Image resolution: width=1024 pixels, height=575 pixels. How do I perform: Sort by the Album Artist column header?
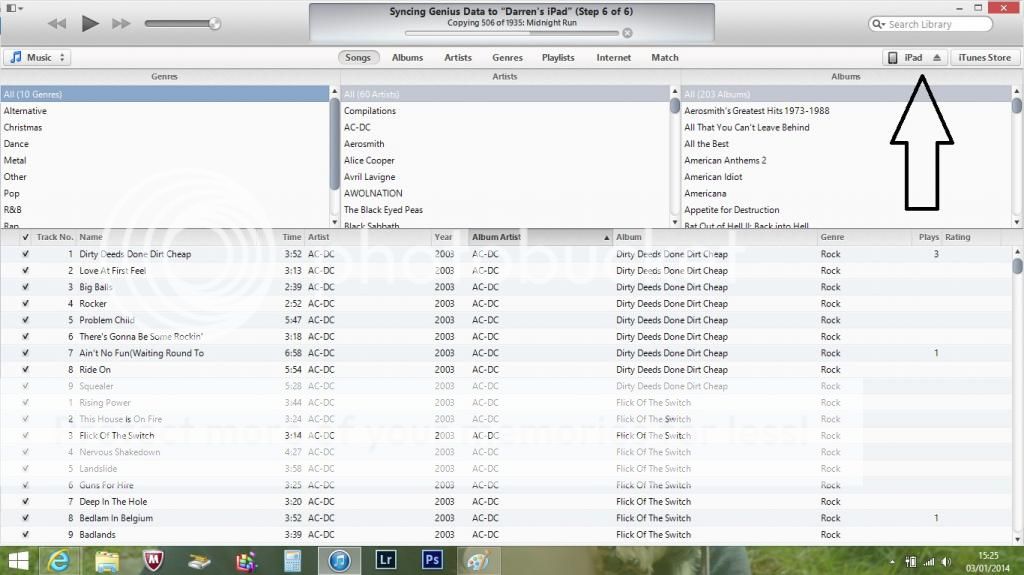[x=540, y=237]
